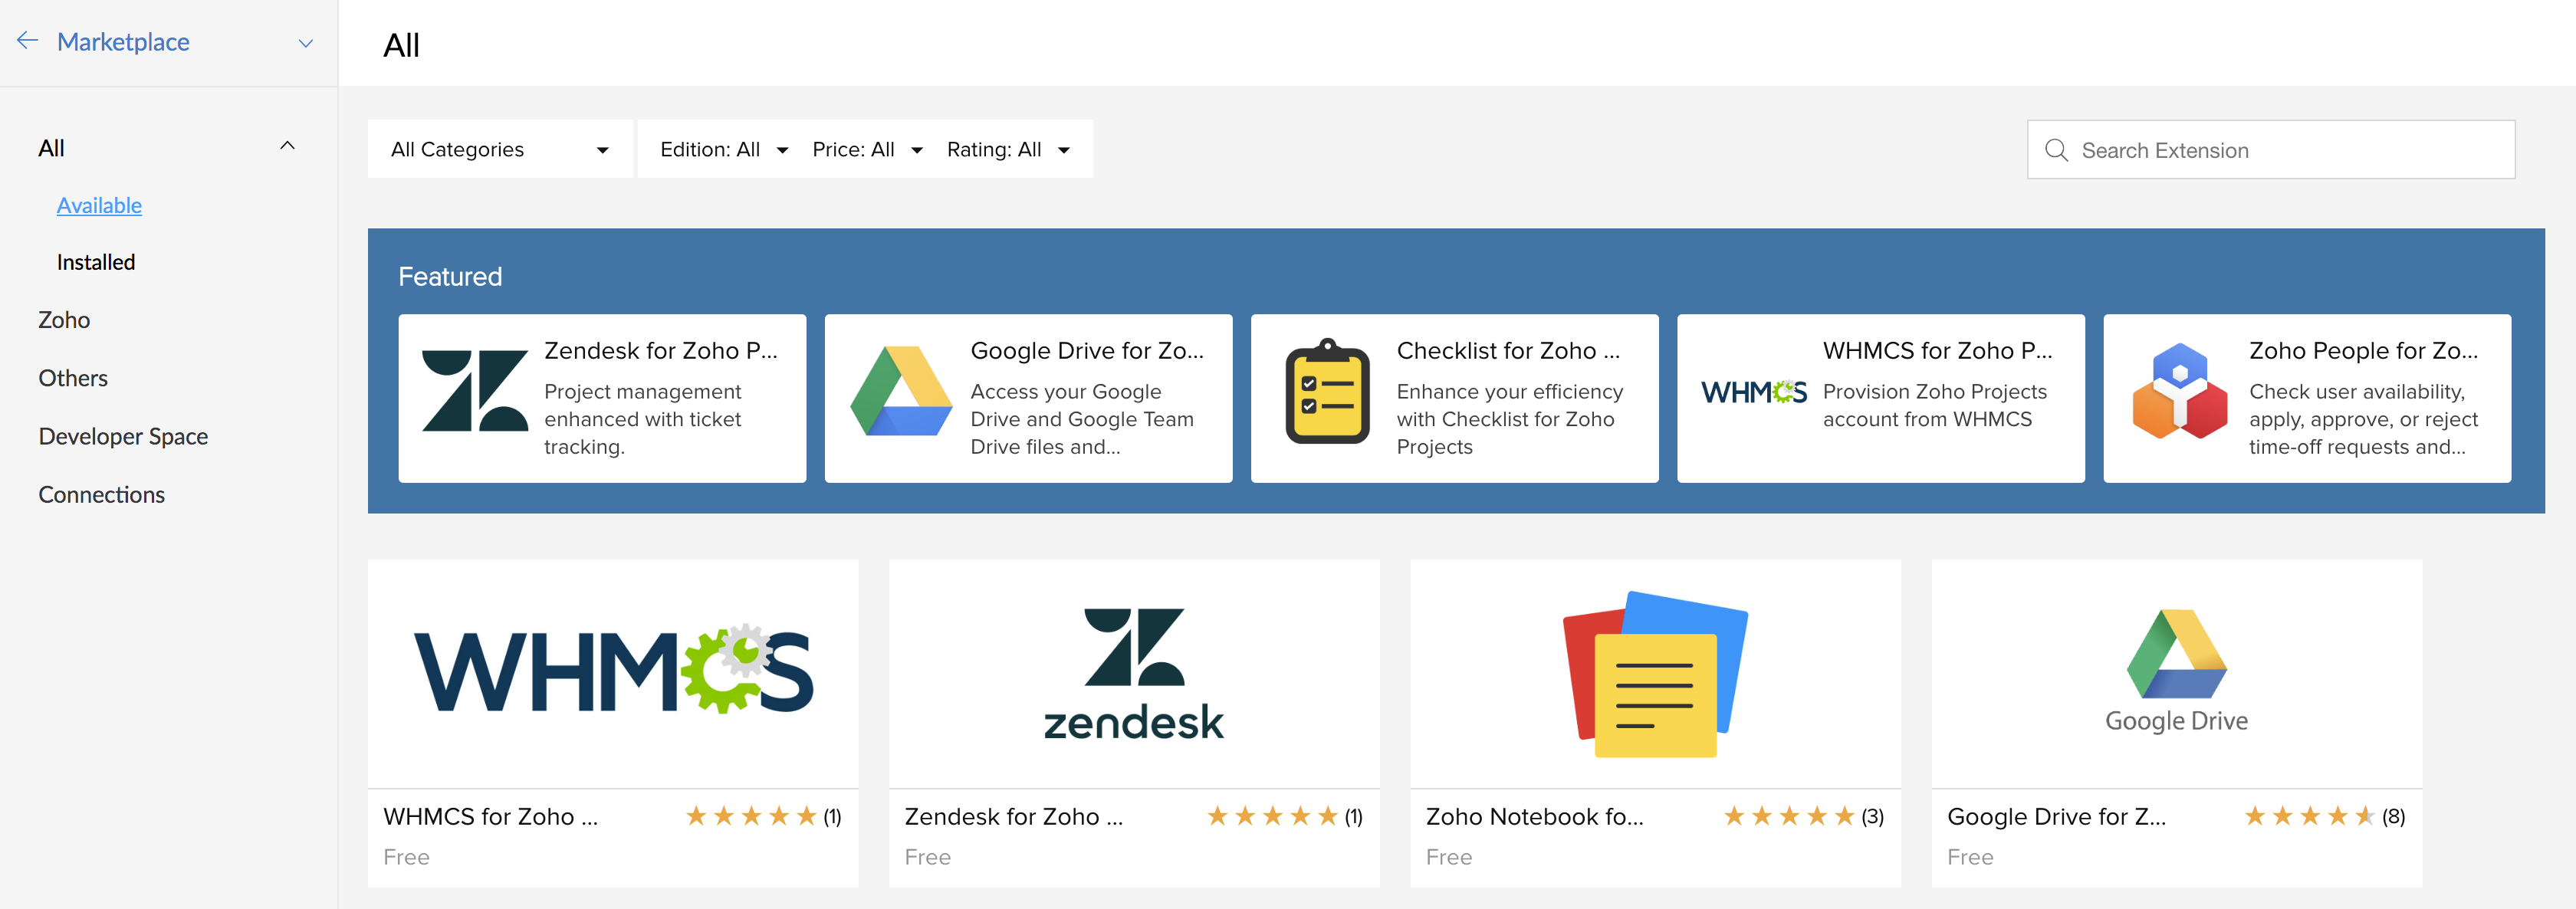Open WHMCS for Zoho ... listing title
The width and height of the screenshot is (2576, 909).
pyautogui.click(x=490, y=817)
